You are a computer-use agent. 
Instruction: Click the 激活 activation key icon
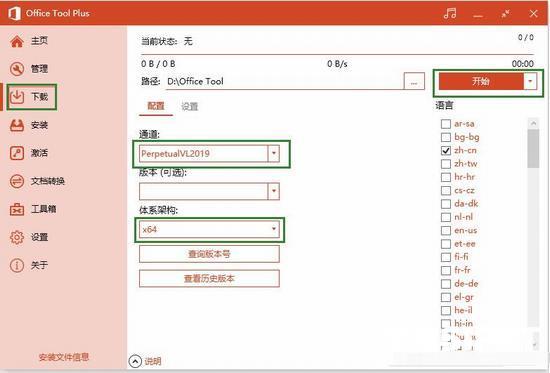click(16, 153)
